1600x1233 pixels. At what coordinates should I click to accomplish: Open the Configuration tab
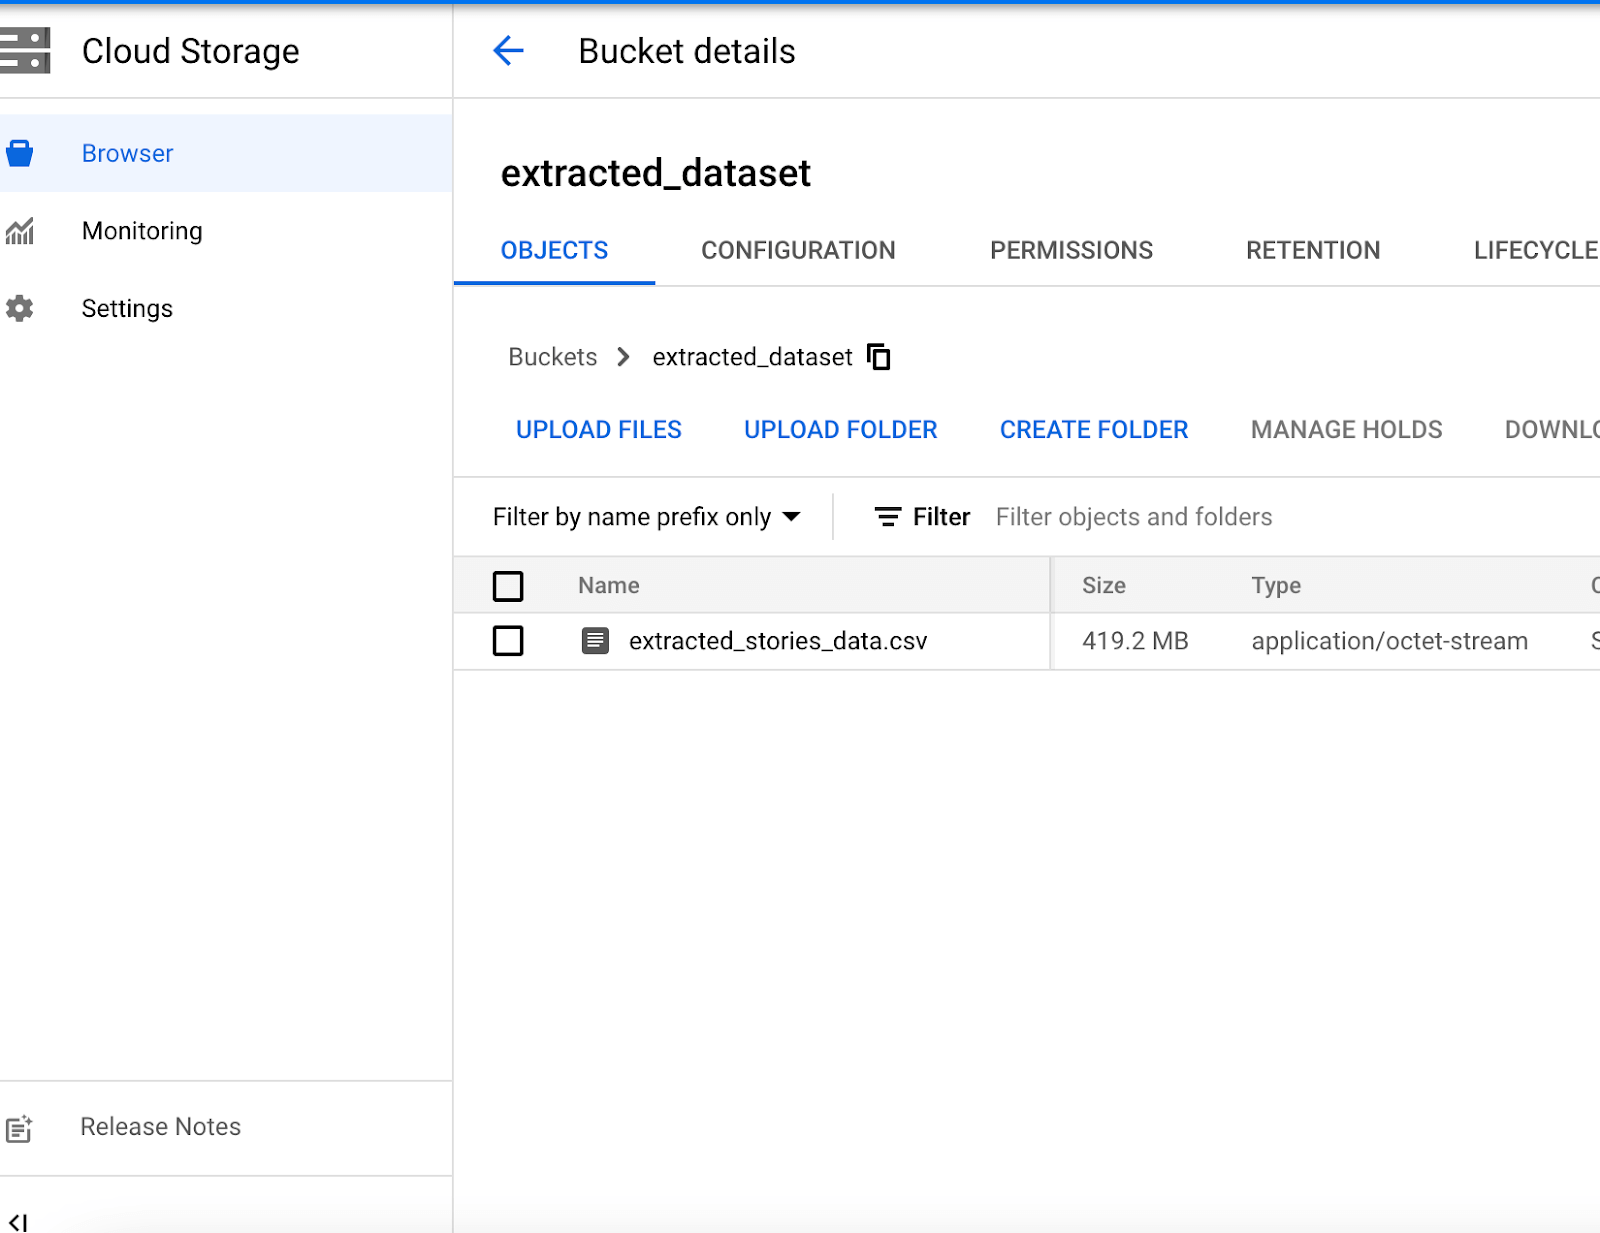(798, 250)
